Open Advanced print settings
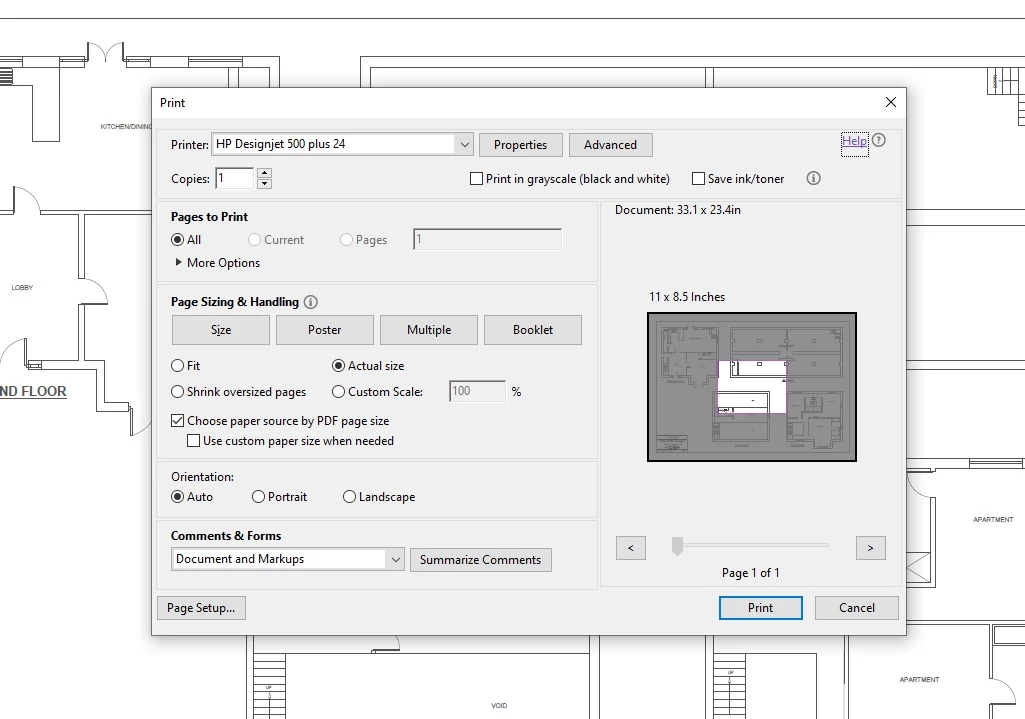The height and width of the screenshot is (719, 1025). pos(611,145)
